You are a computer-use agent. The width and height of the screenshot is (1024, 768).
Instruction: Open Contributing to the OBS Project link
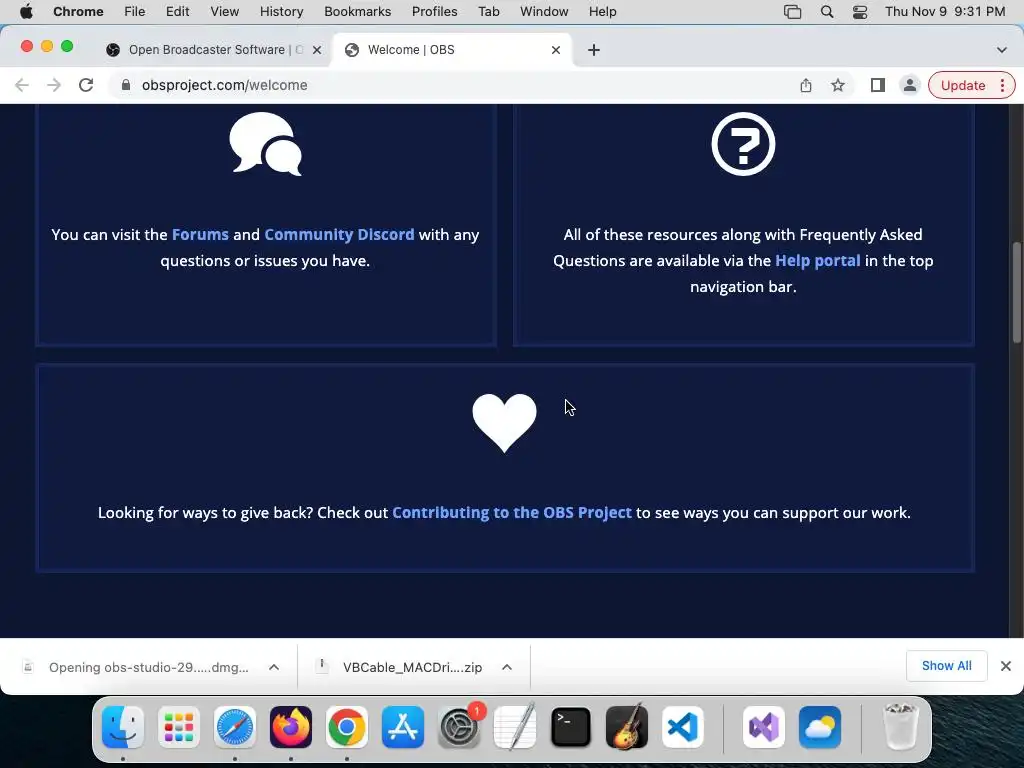click(512, 513)
